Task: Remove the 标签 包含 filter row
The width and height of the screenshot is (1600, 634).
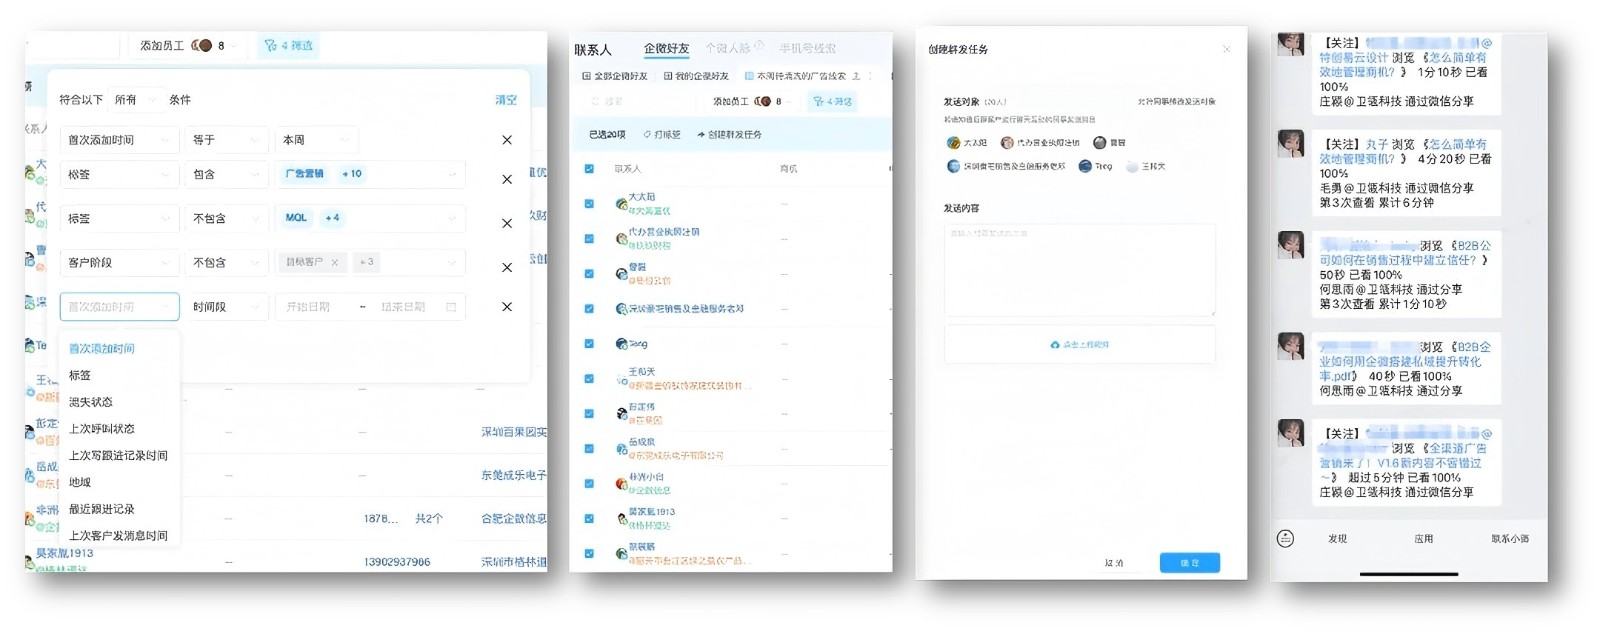Action: 507,179
